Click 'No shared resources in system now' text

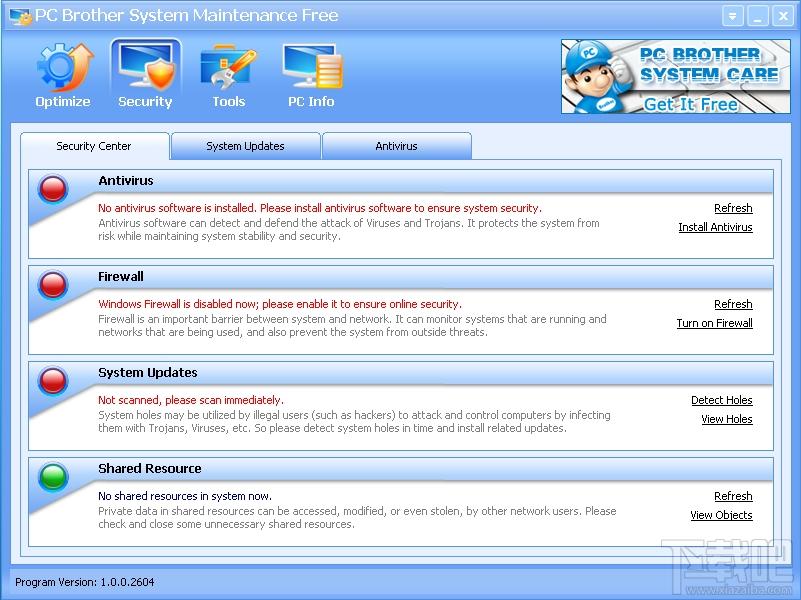185,496
